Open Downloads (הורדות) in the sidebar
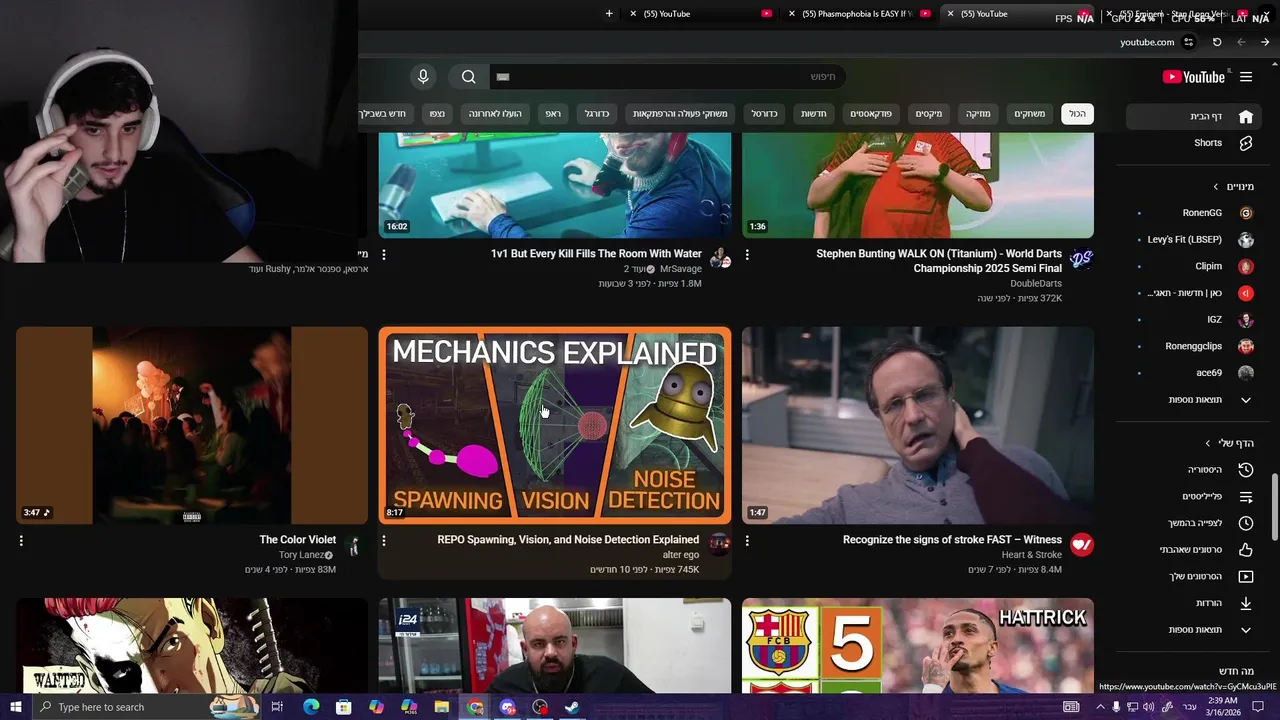1280x720 pixels. 1192,603
